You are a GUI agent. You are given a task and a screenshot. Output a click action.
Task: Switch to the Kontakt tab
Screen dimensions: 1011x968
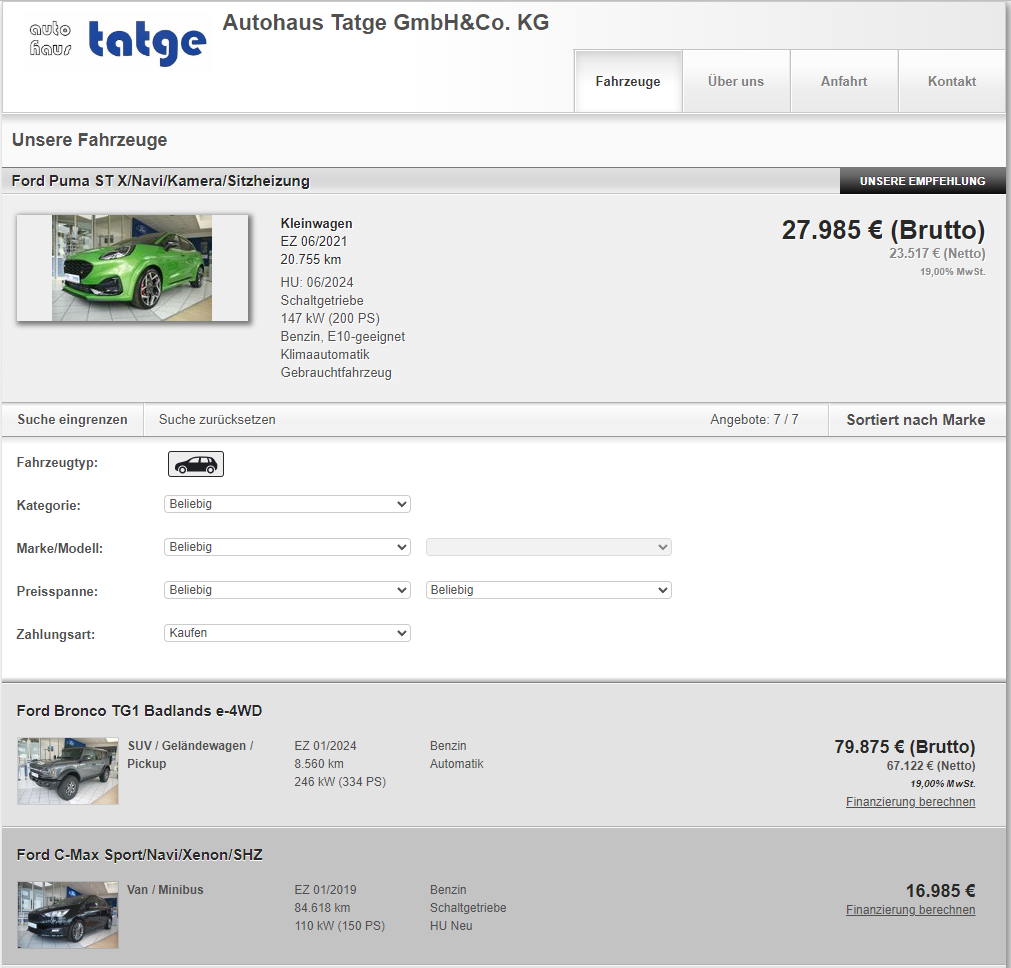tap(951, 82)
